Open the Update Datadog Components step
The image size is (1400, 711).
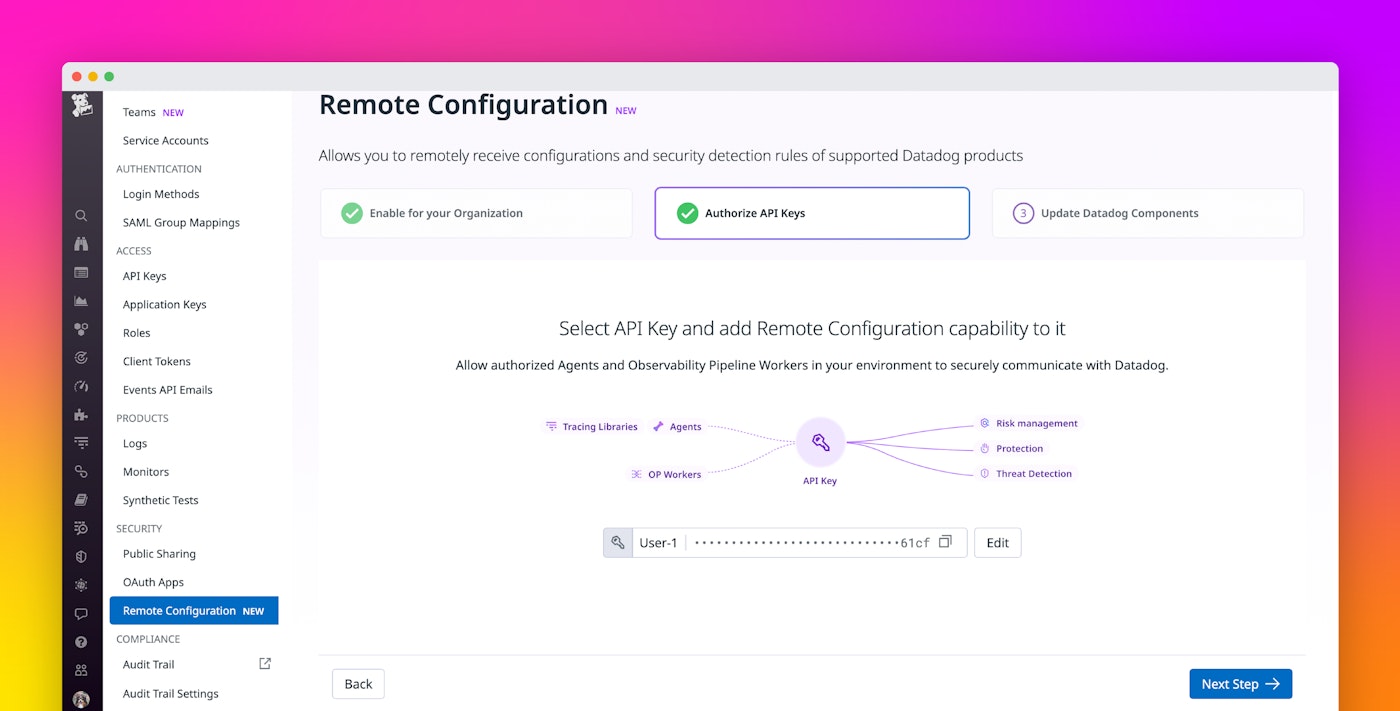1147,213
